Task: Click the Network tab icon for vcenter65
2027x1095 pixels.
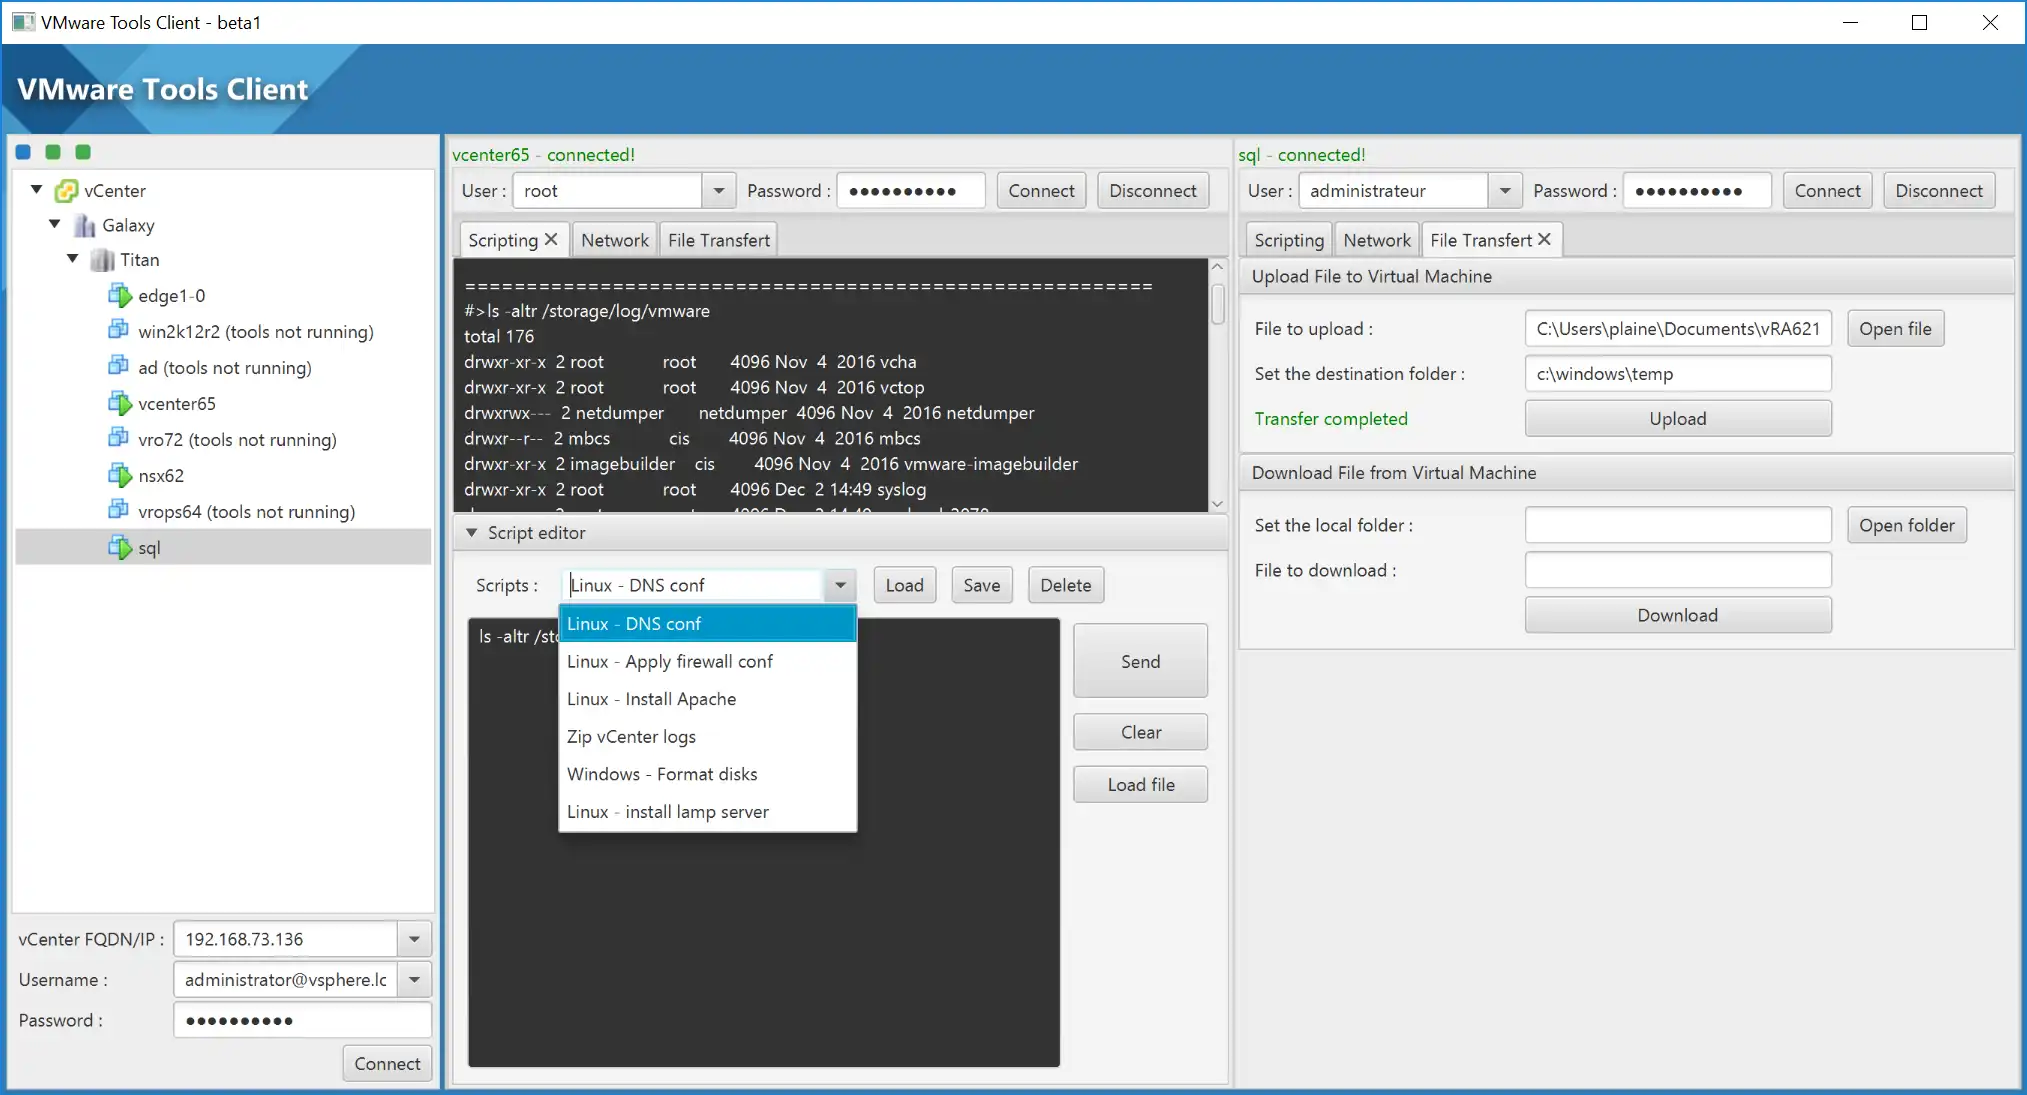Action: pyautogui.click(x=615, y=240)
